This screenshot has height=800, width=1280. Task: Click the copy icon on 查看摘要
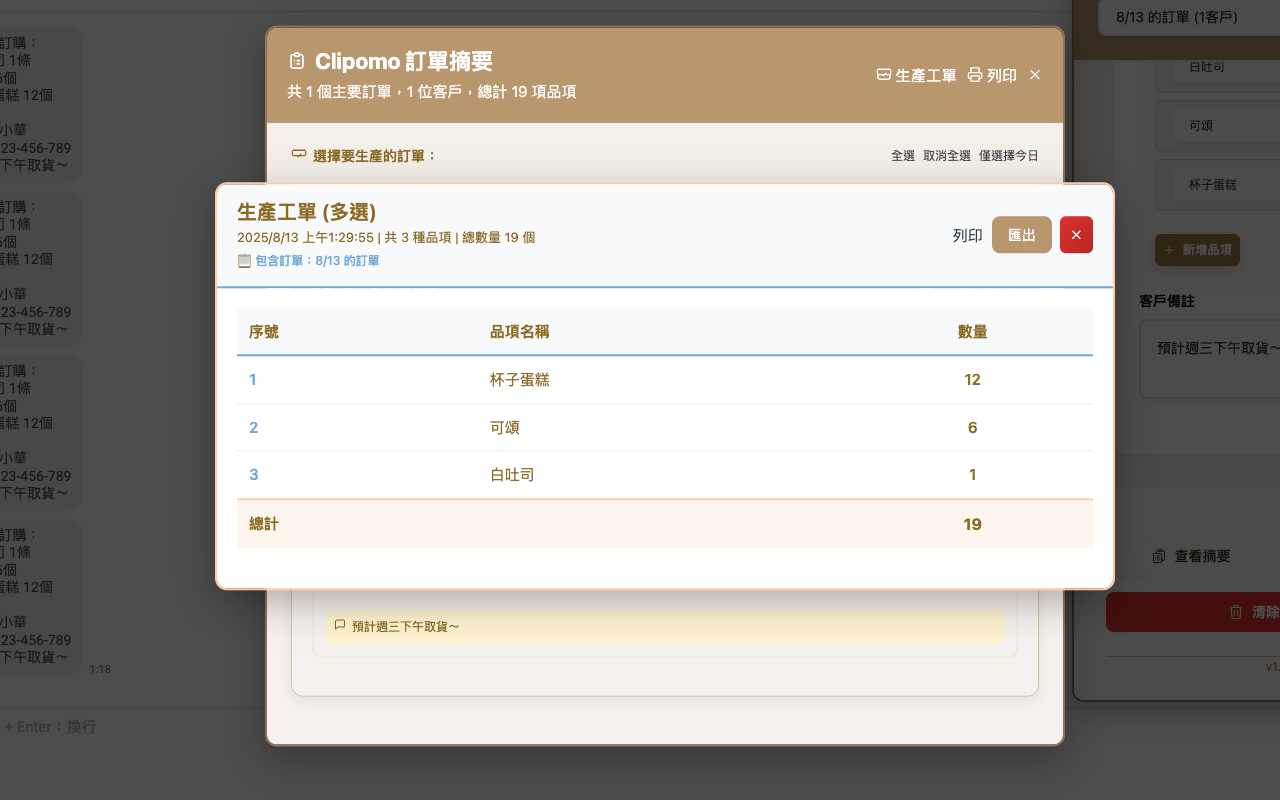point(1159,556)
